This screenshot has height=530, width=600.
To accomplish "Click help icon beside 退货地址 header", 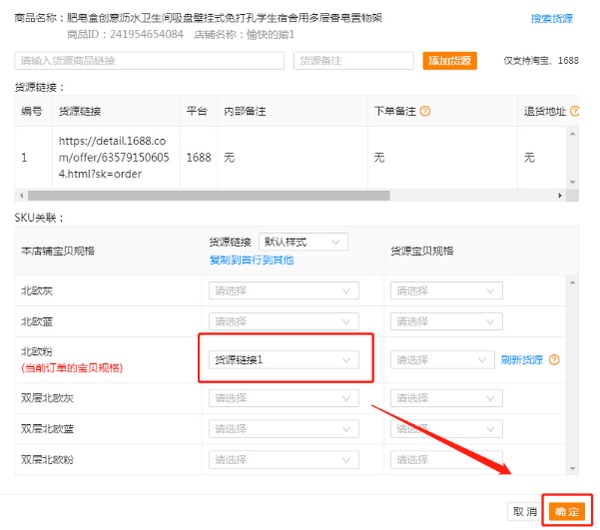I will coord(572,111).
